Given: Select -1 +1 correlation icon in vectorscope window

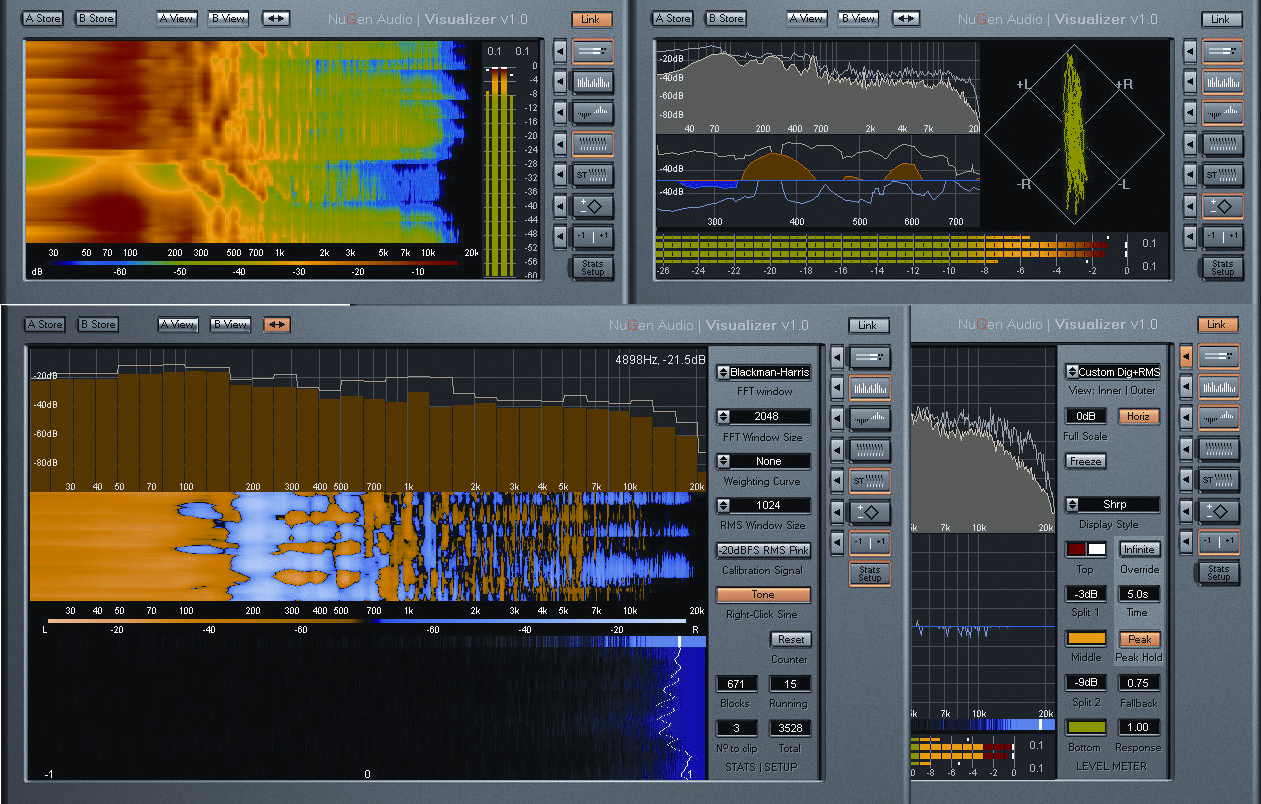Looking at the screenshot, I should [x=1223, y=237].
